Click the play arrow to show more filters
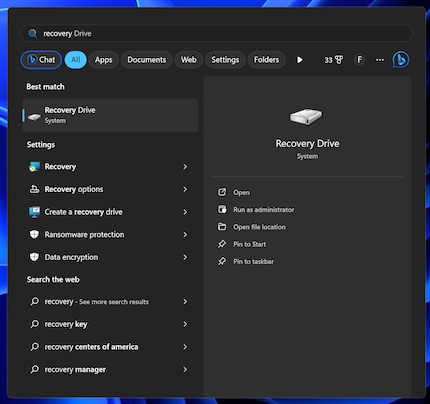 click(x=300, y=60)
